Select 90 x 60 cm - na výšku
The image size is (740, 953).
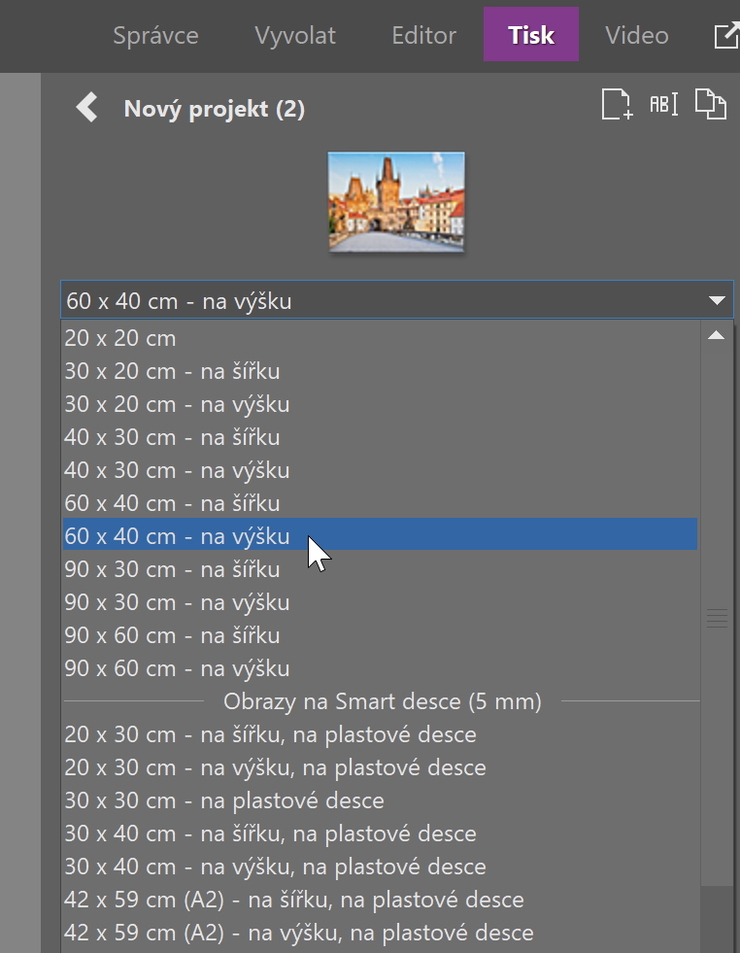coord(380,668)
